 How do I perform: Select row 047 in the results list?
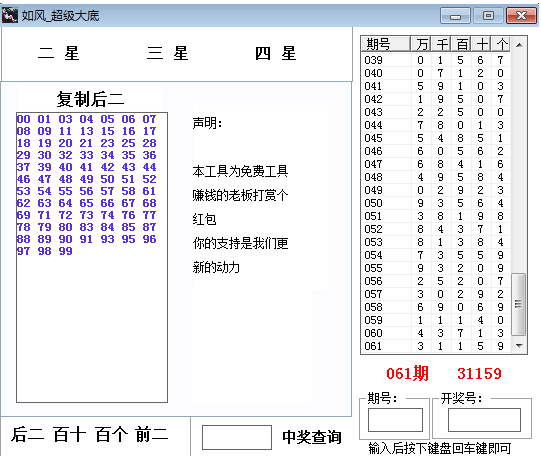point(436,164)
